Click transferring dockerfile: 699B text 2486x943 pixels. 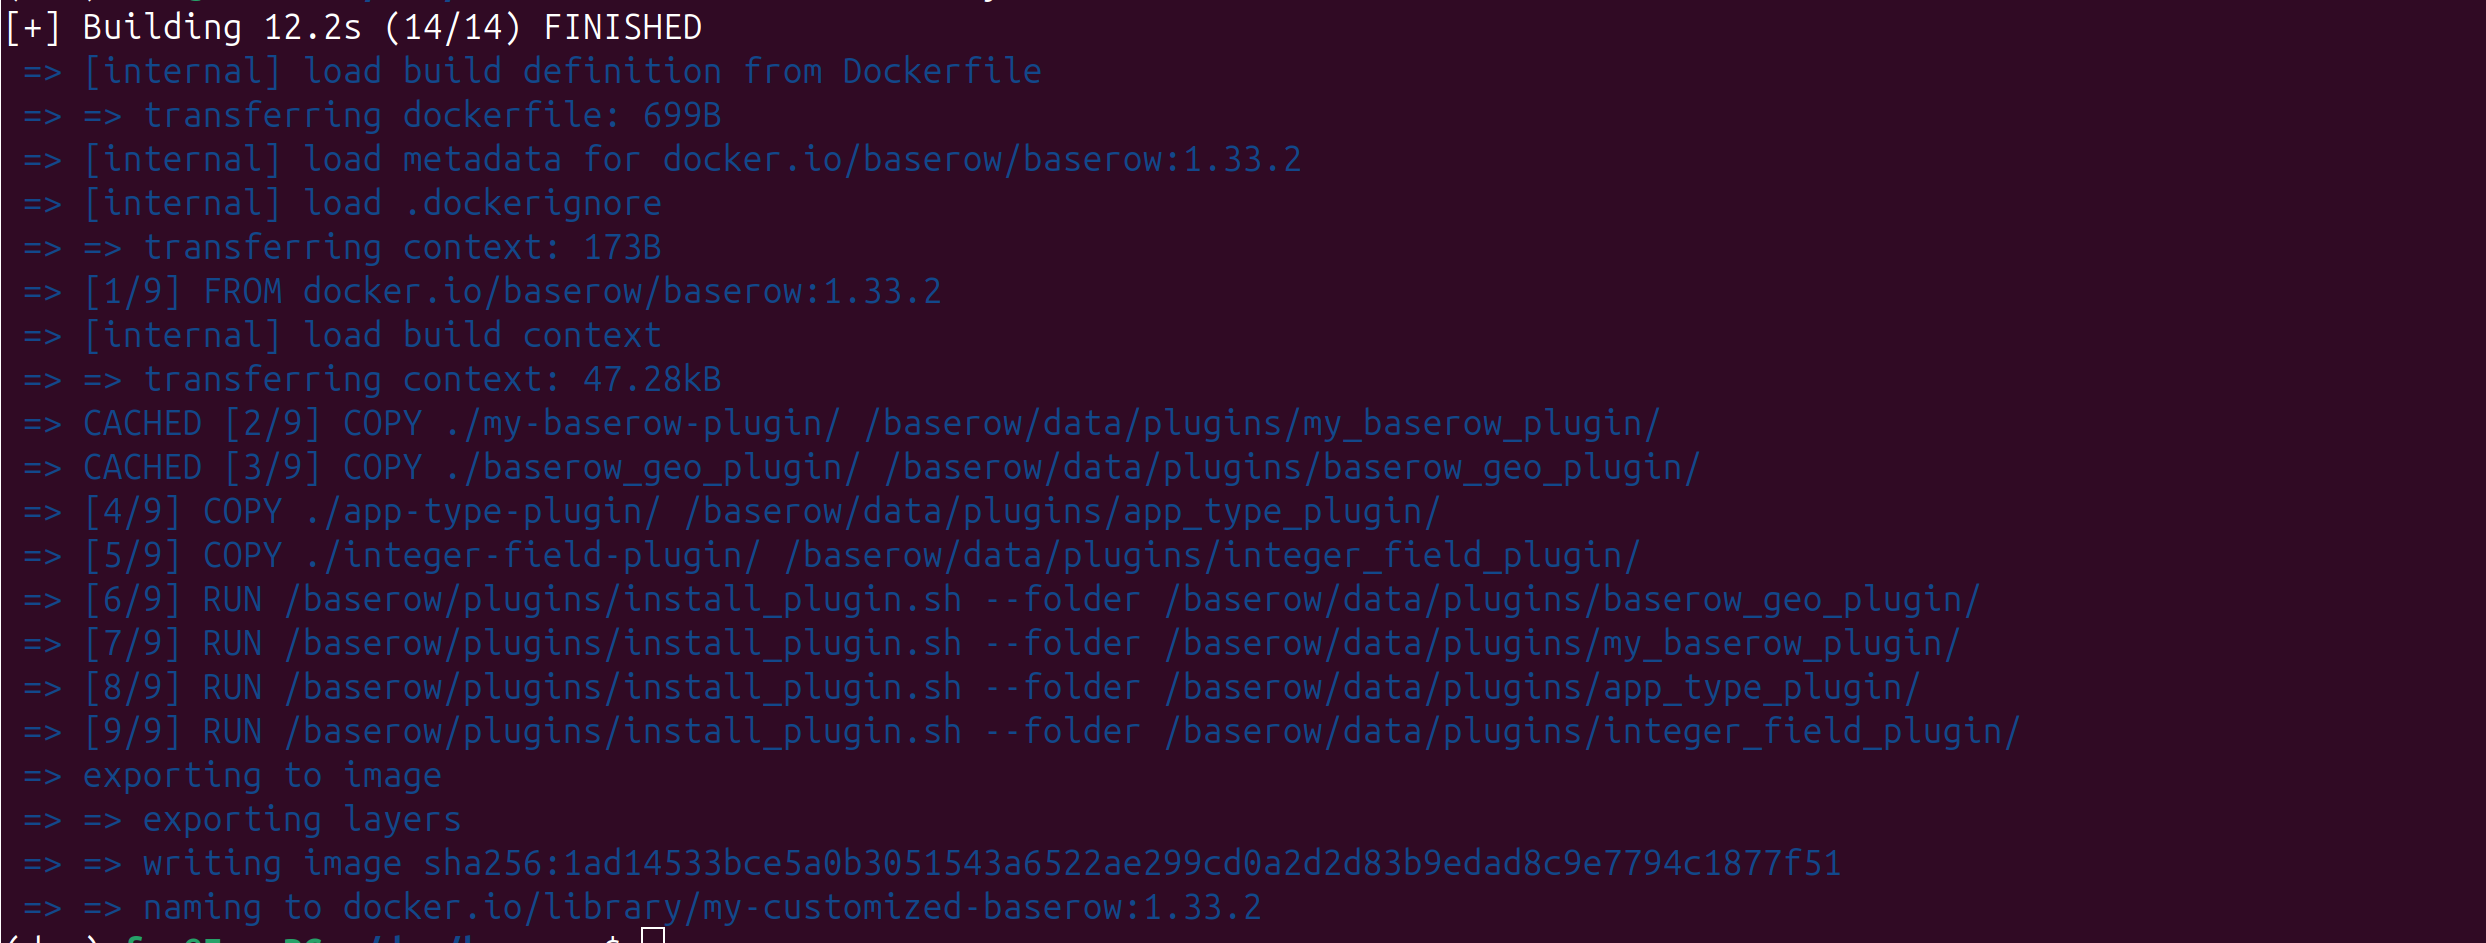pyautogui.click(x=432, y=115)
